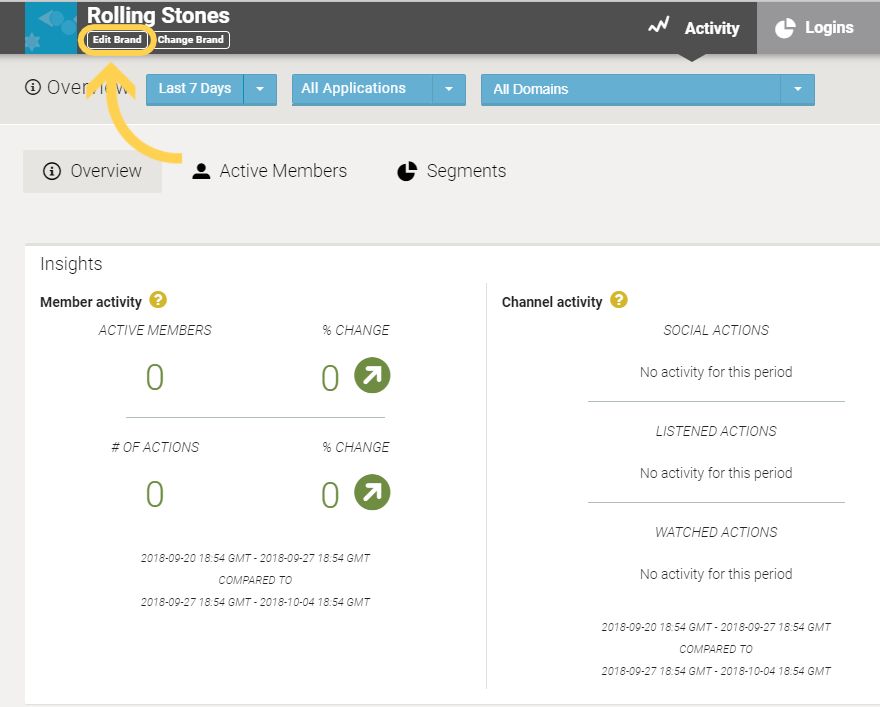The image size is (880, 707).
Task: Click the ACTIVE MEMBERS column label
Action: point(155,330)
